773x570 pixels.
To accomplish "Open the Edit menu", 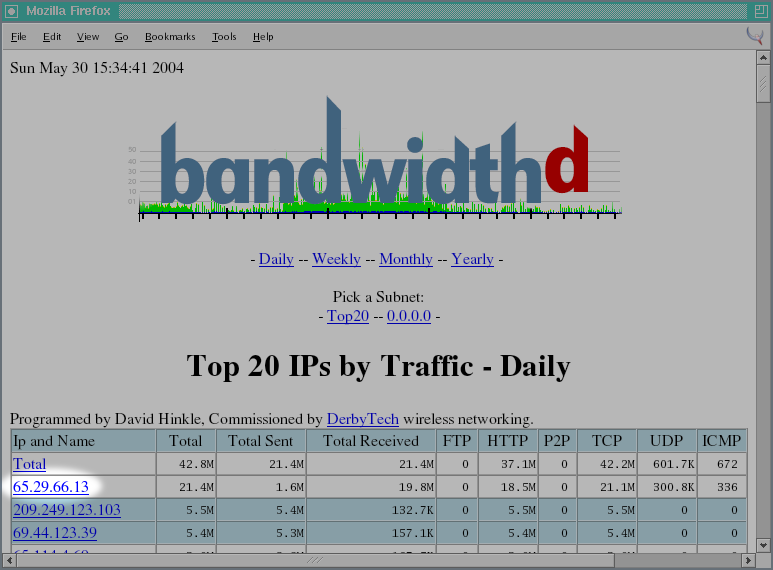I will (52, 36).
